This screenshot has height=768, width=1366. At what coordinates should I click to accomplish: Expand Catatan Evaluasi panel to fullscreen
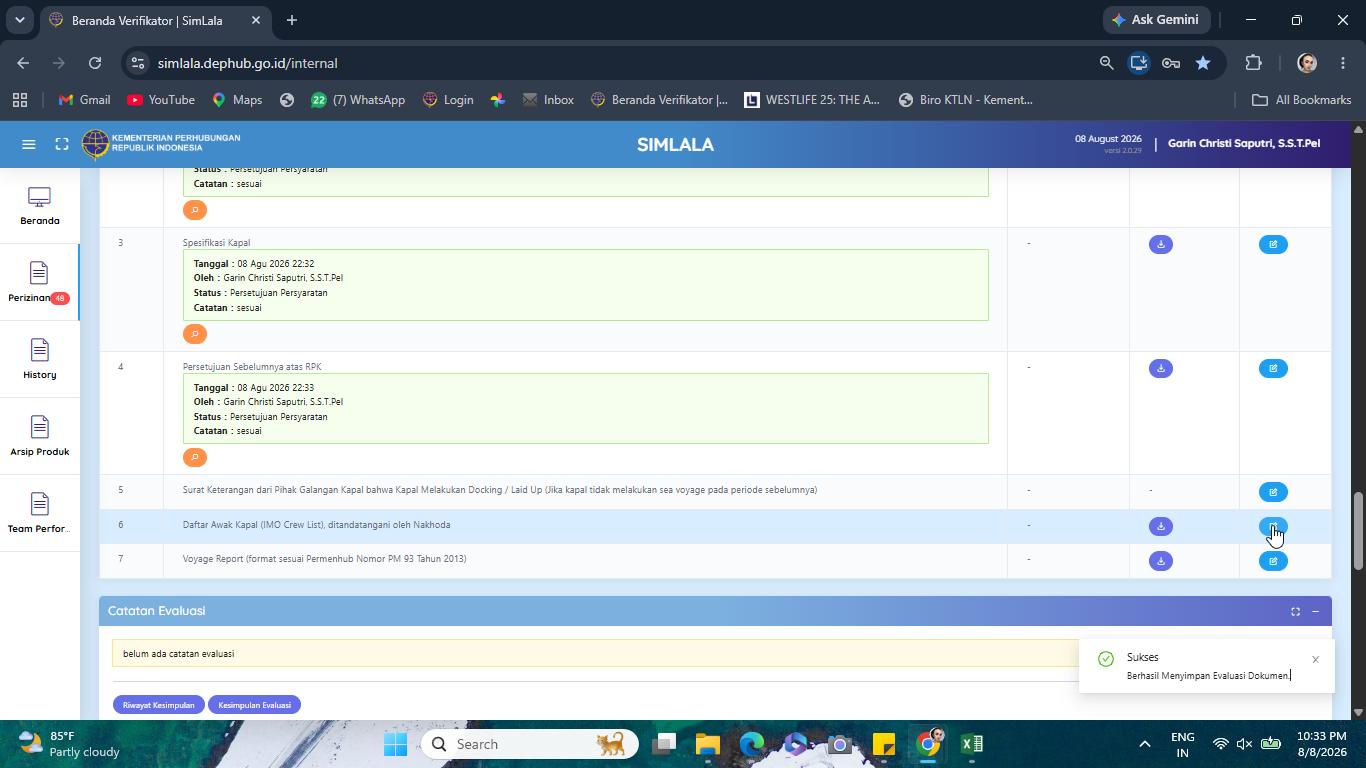(x=1295, y=611)
